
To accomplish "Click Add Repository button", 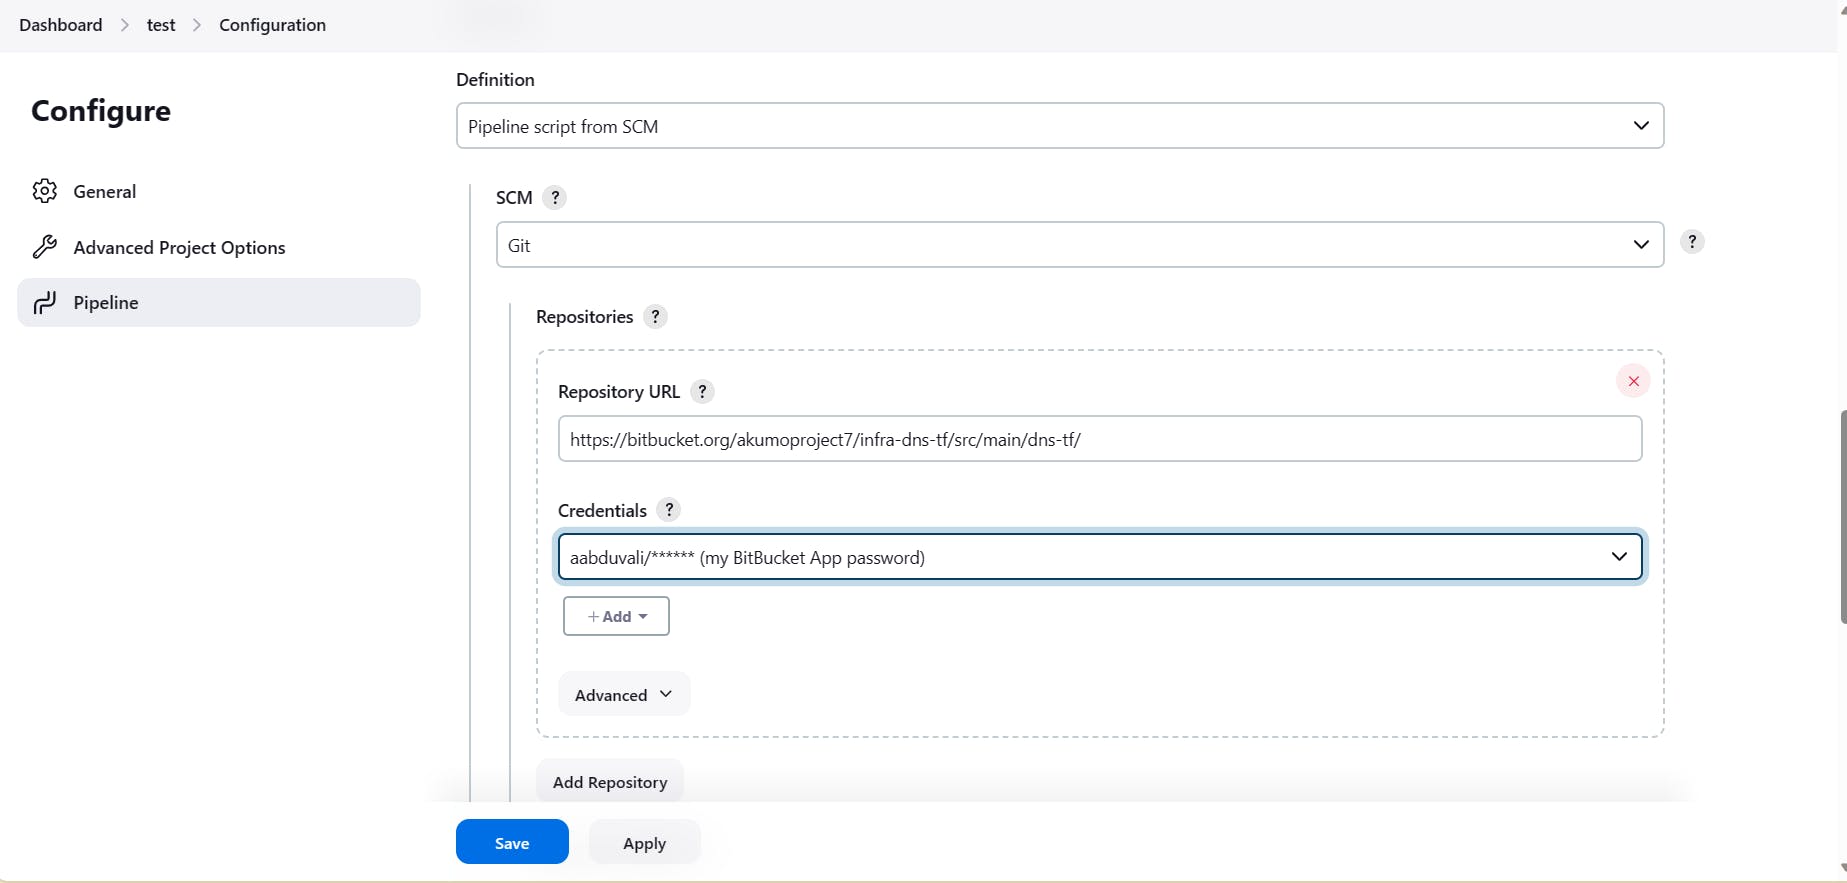I will click(610, 782).
